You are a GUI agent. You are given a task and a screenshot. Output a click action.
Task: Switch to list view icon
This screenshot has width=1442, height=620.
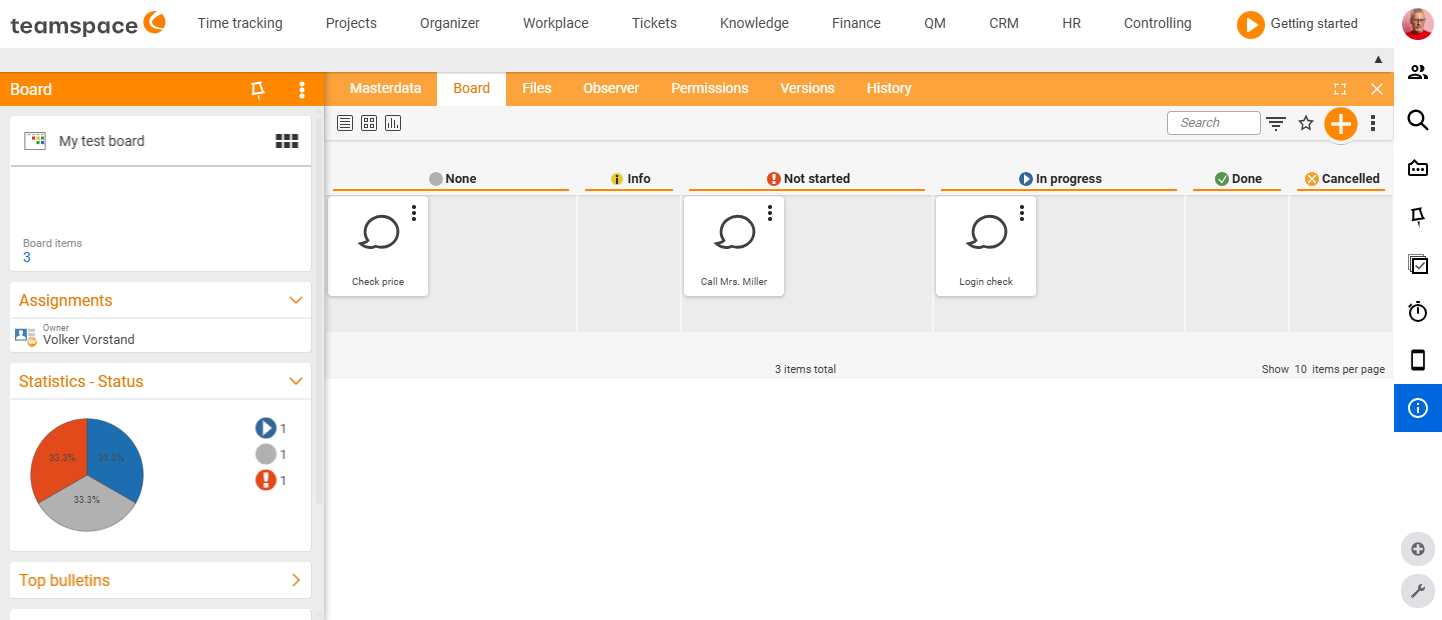[345, 123]
